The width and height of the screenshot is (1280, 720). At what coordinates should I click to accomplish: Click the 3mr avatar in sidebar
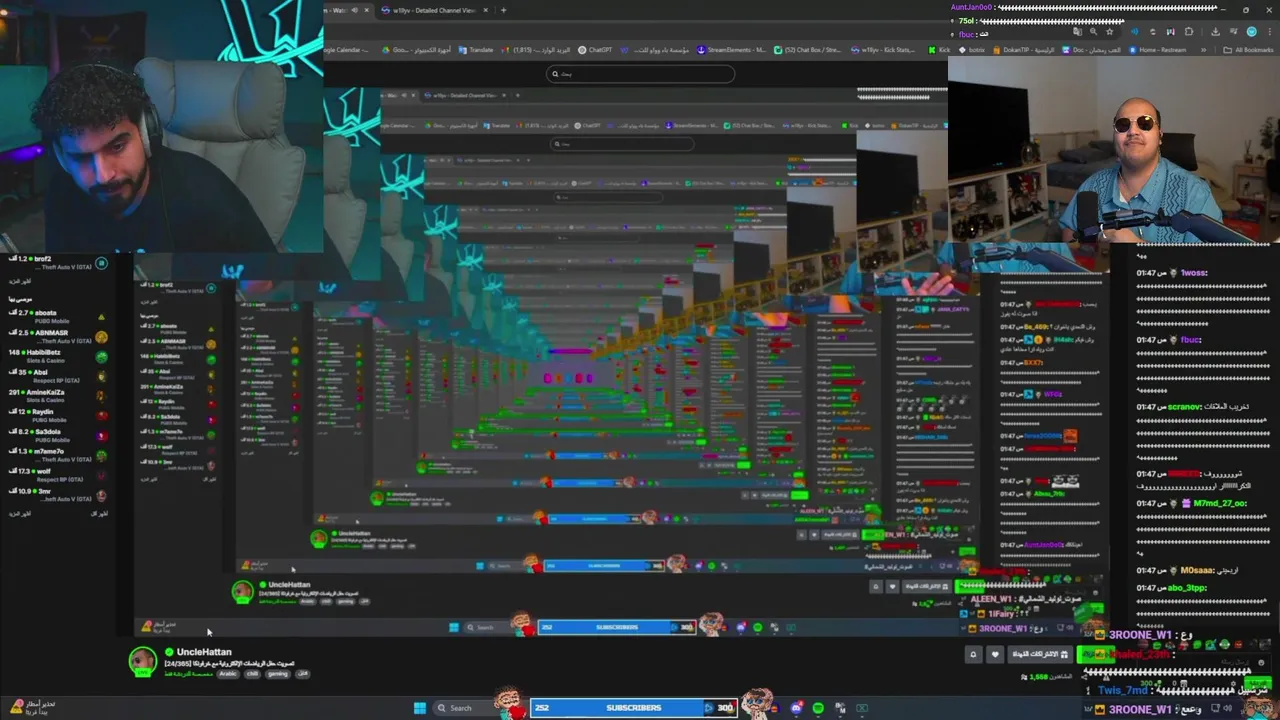[101, 495]
